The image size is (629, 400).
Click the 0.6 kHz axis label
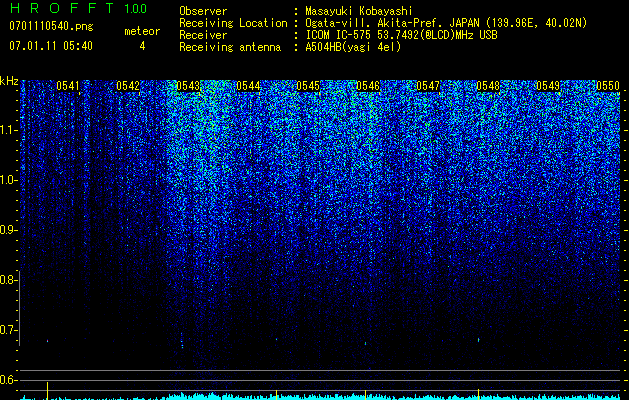(8, 380)
